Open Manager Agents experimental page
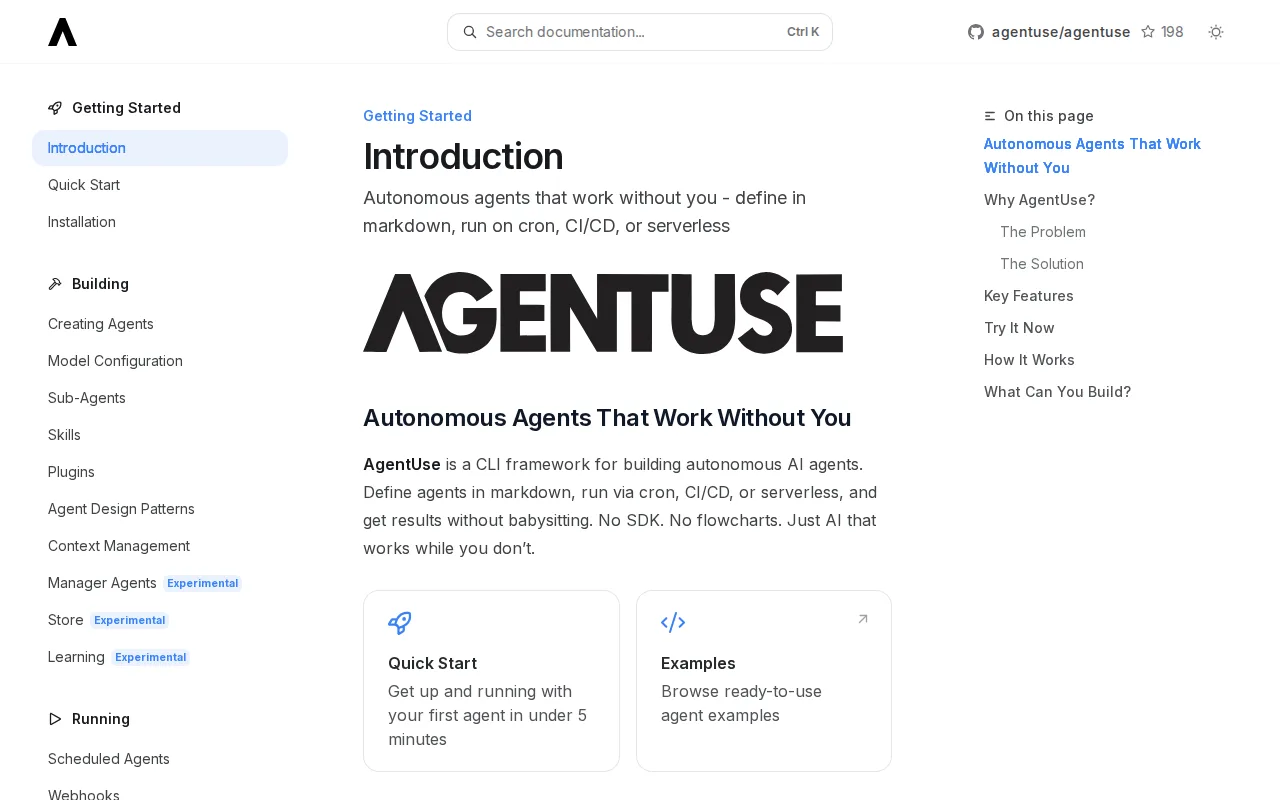This screenshot has width=1280, height=800. (x=160, y=583)
